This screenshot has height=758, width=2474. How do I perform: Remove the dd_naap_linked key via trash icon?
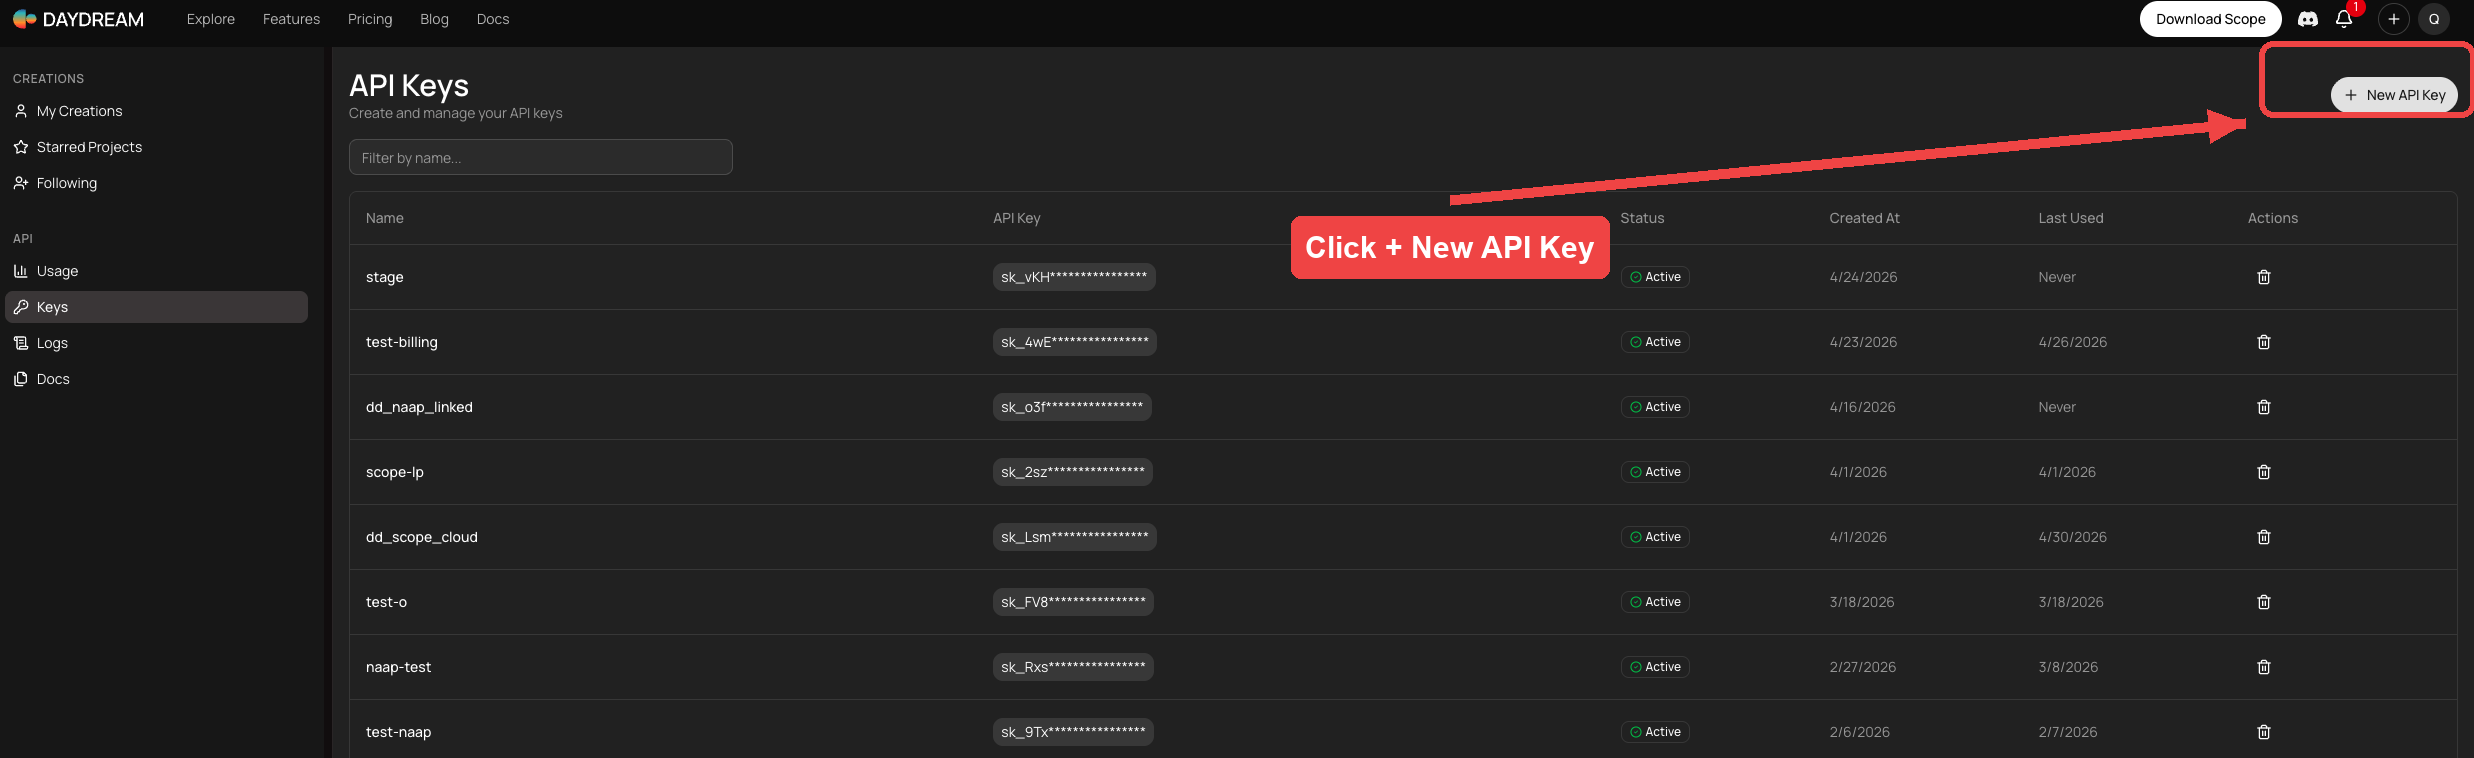[x=2264, y=407]
